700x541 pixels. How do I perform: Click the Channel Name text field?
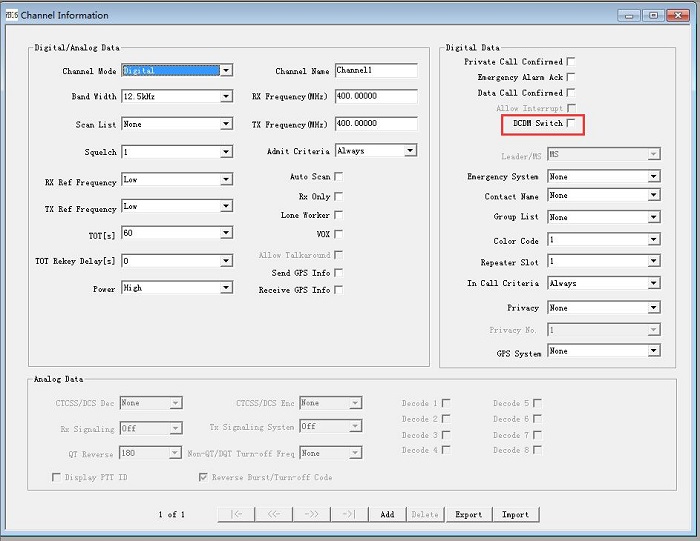tap(375, 71)
